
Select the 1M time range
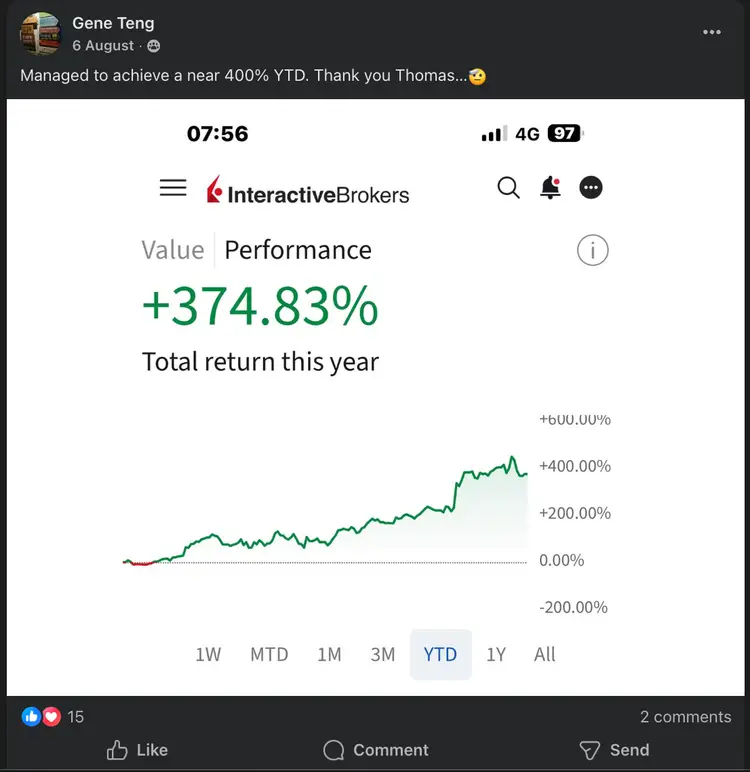pos(329,654)
